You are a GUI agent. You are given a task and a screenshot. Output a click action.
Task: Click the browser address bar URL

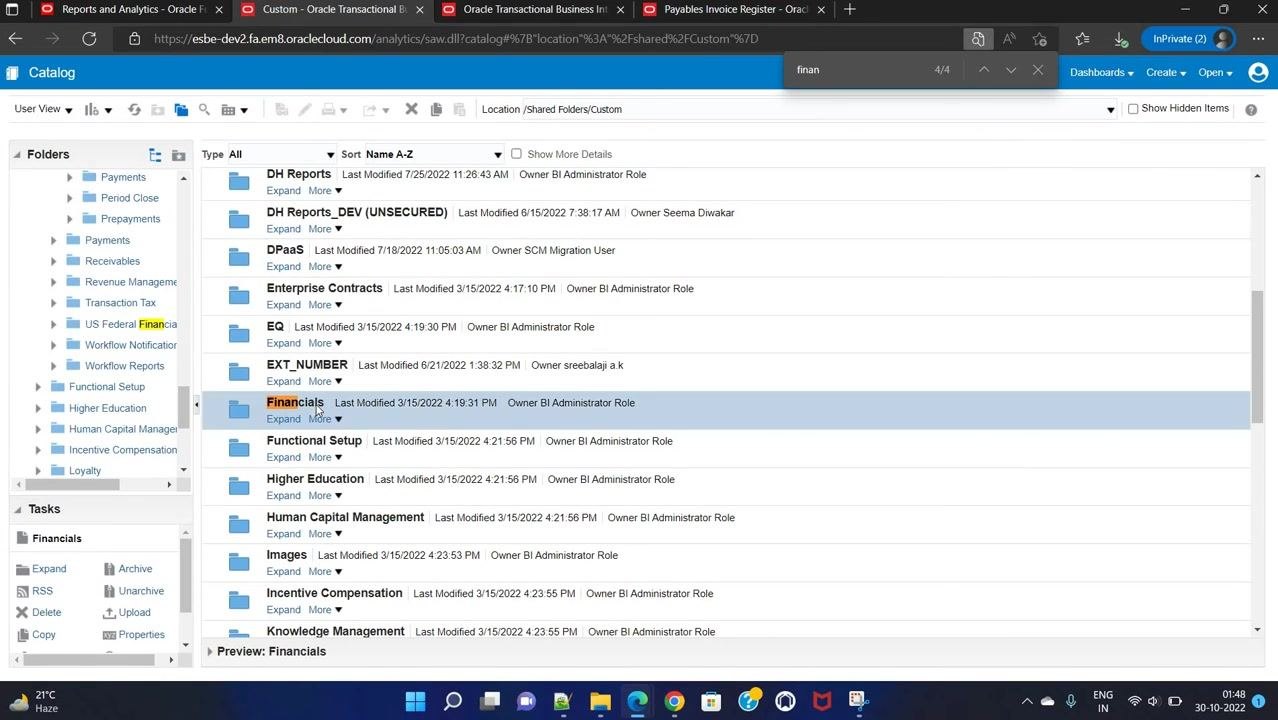click(x=456, y=39)
